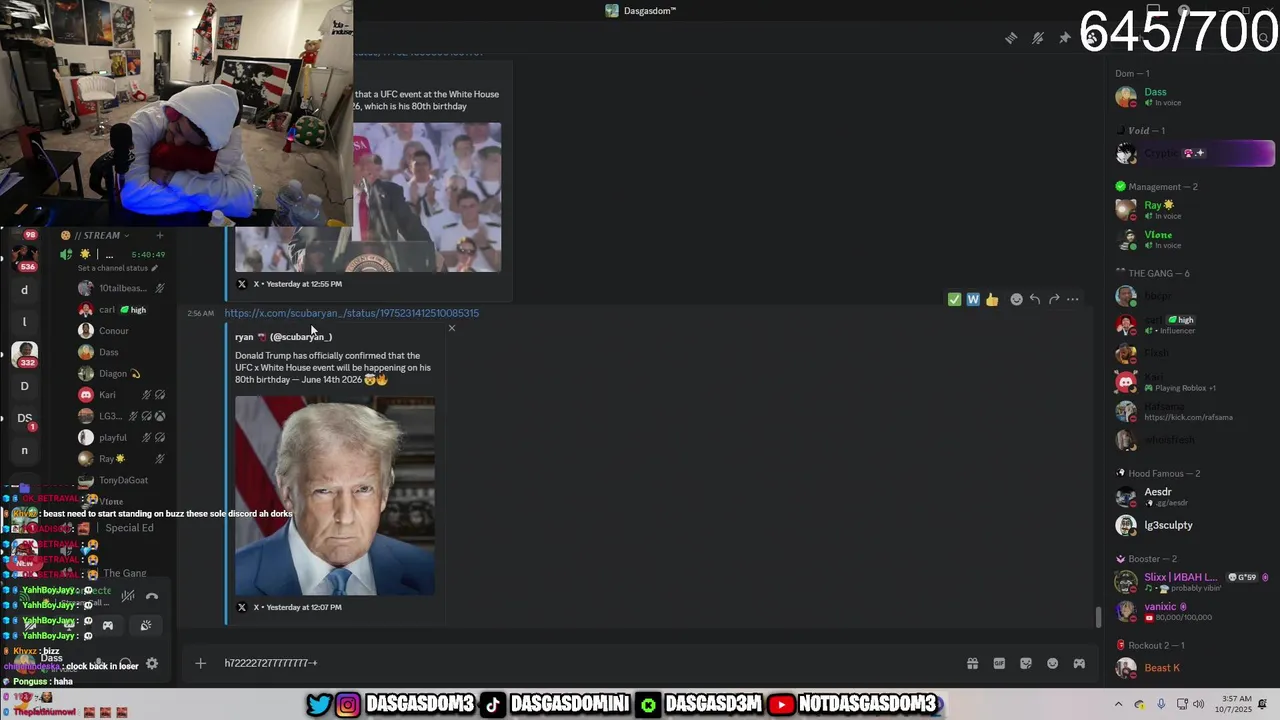Open the emoji picker in message bar
This screenshot has height=720, width=1280.
[1052, 663]
